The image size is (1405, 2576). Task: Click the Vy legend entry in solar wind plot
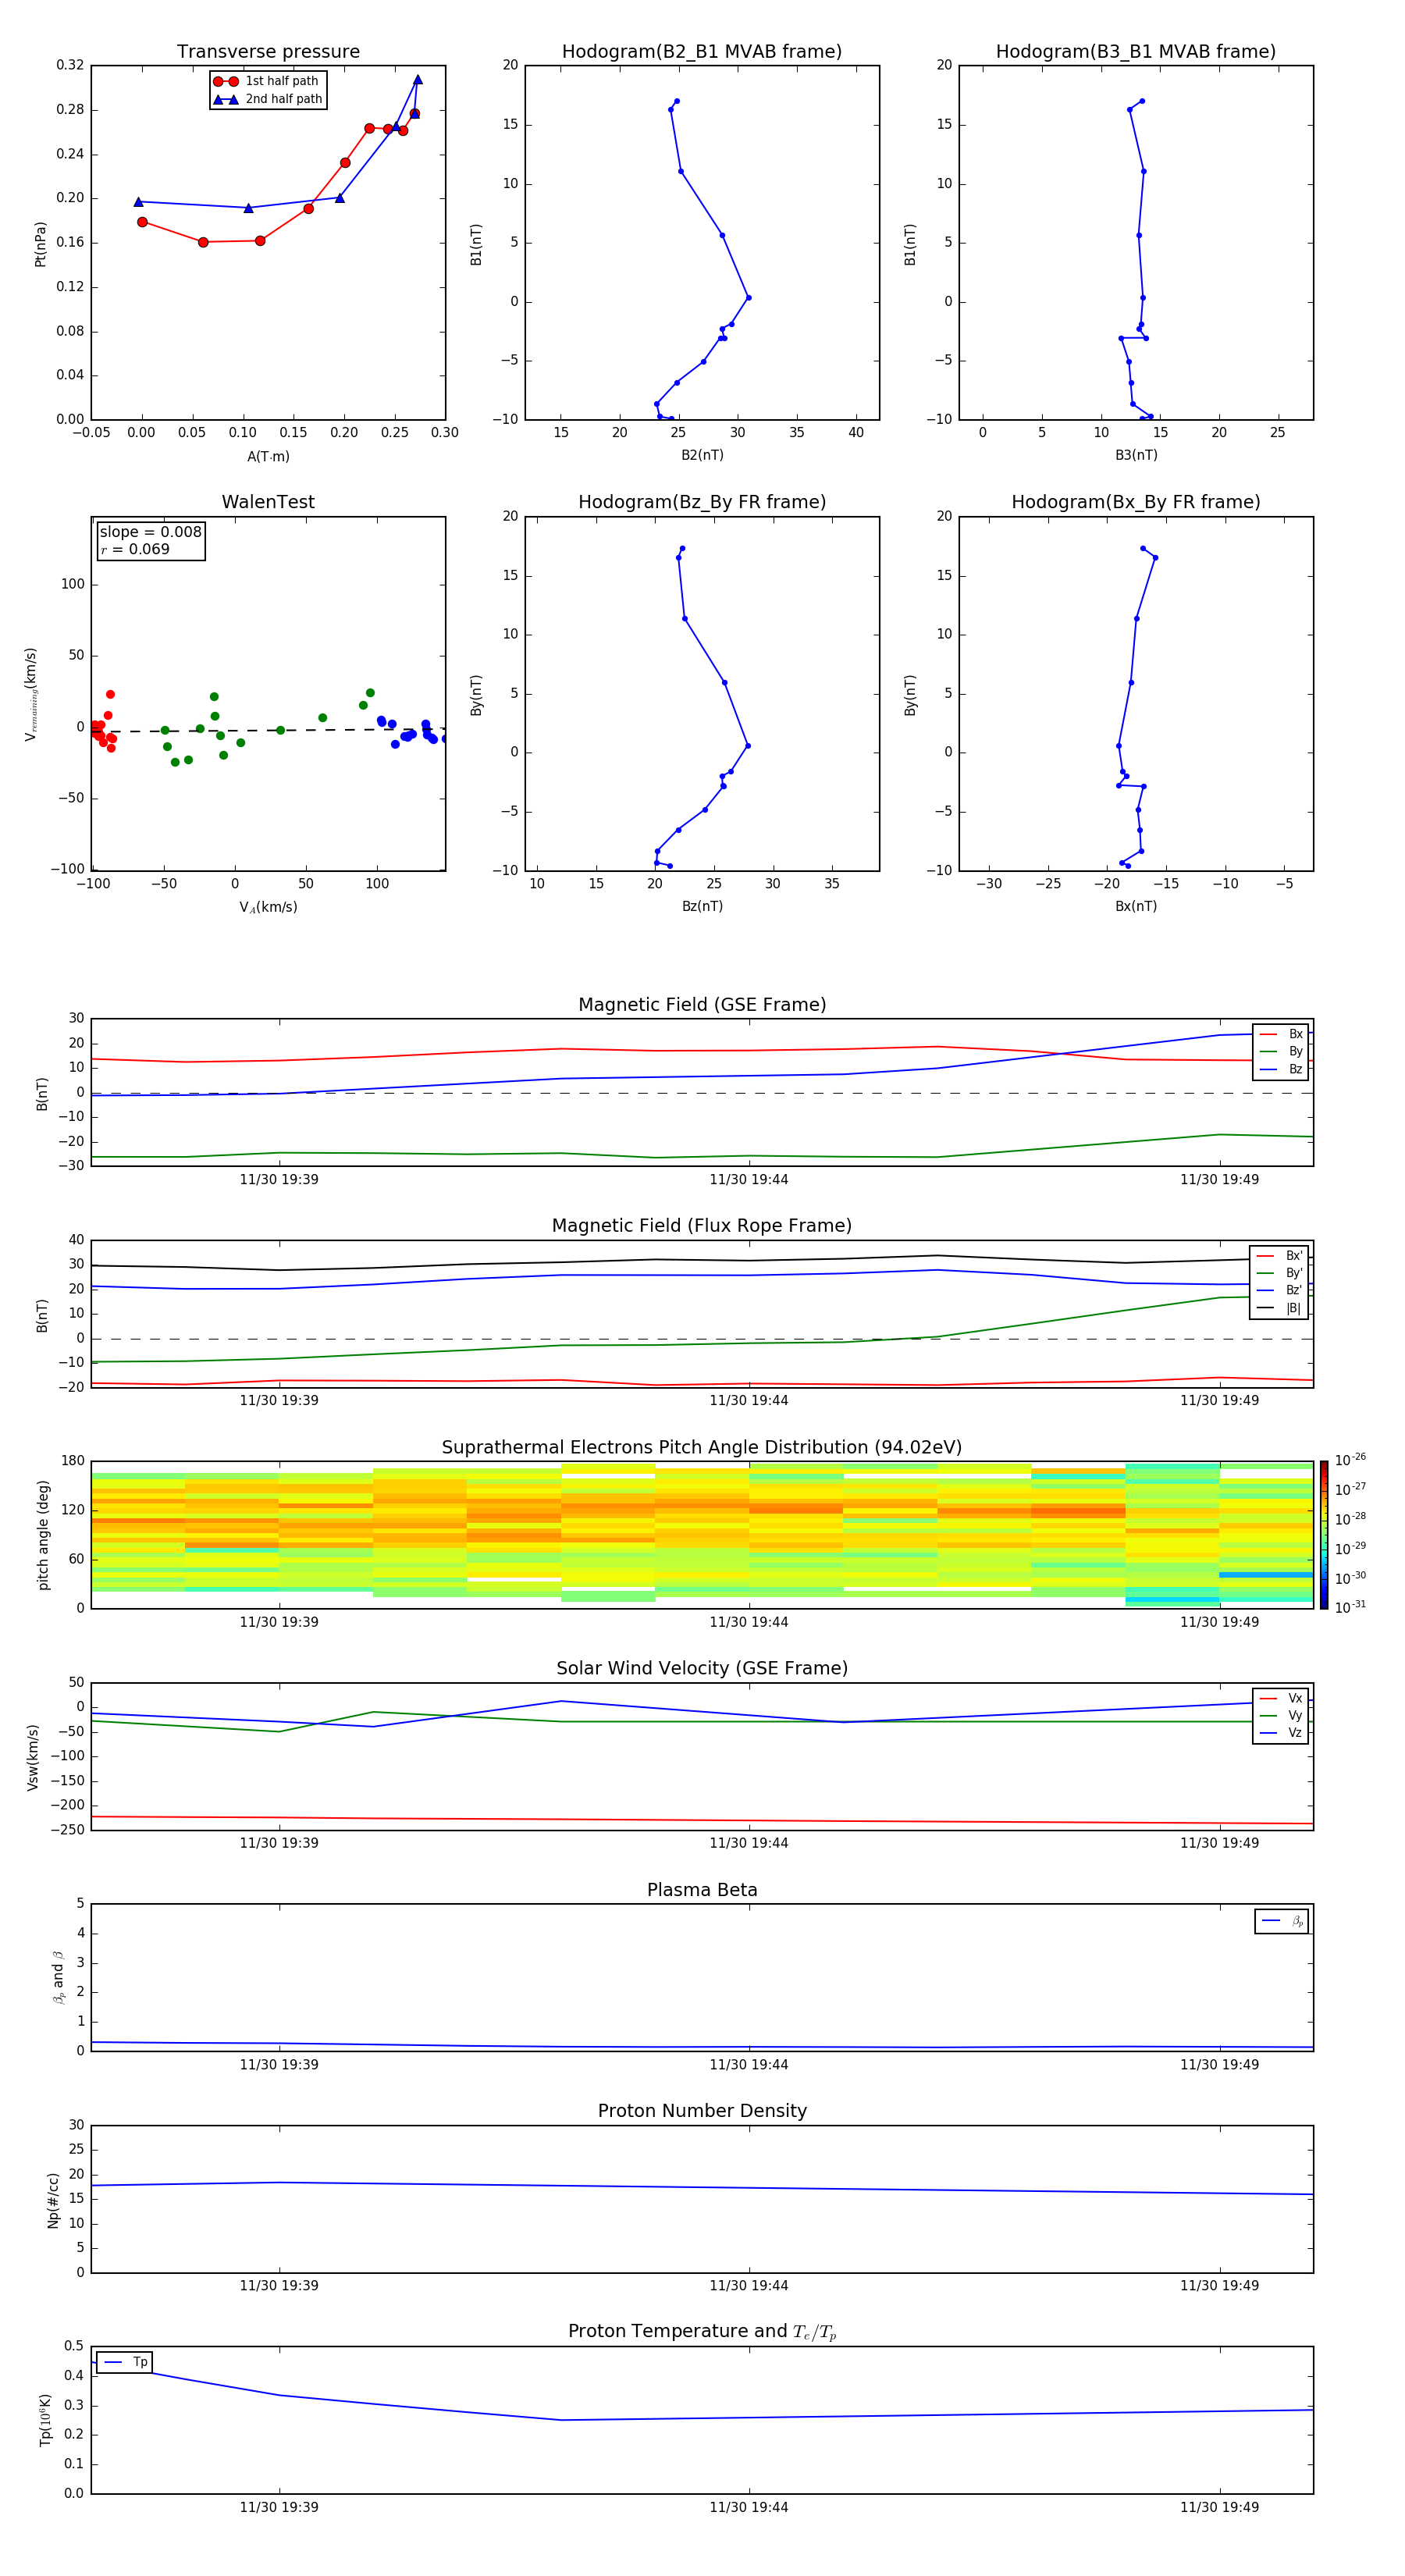point(1281,1716)
